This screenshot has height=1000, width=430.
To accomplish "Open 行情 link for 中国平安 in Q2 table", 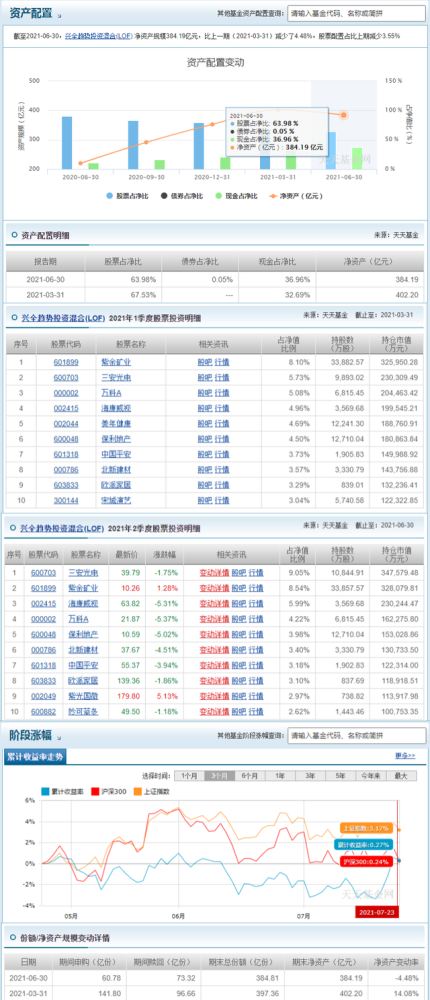I will pyautogui.click(x=256, y=665).
